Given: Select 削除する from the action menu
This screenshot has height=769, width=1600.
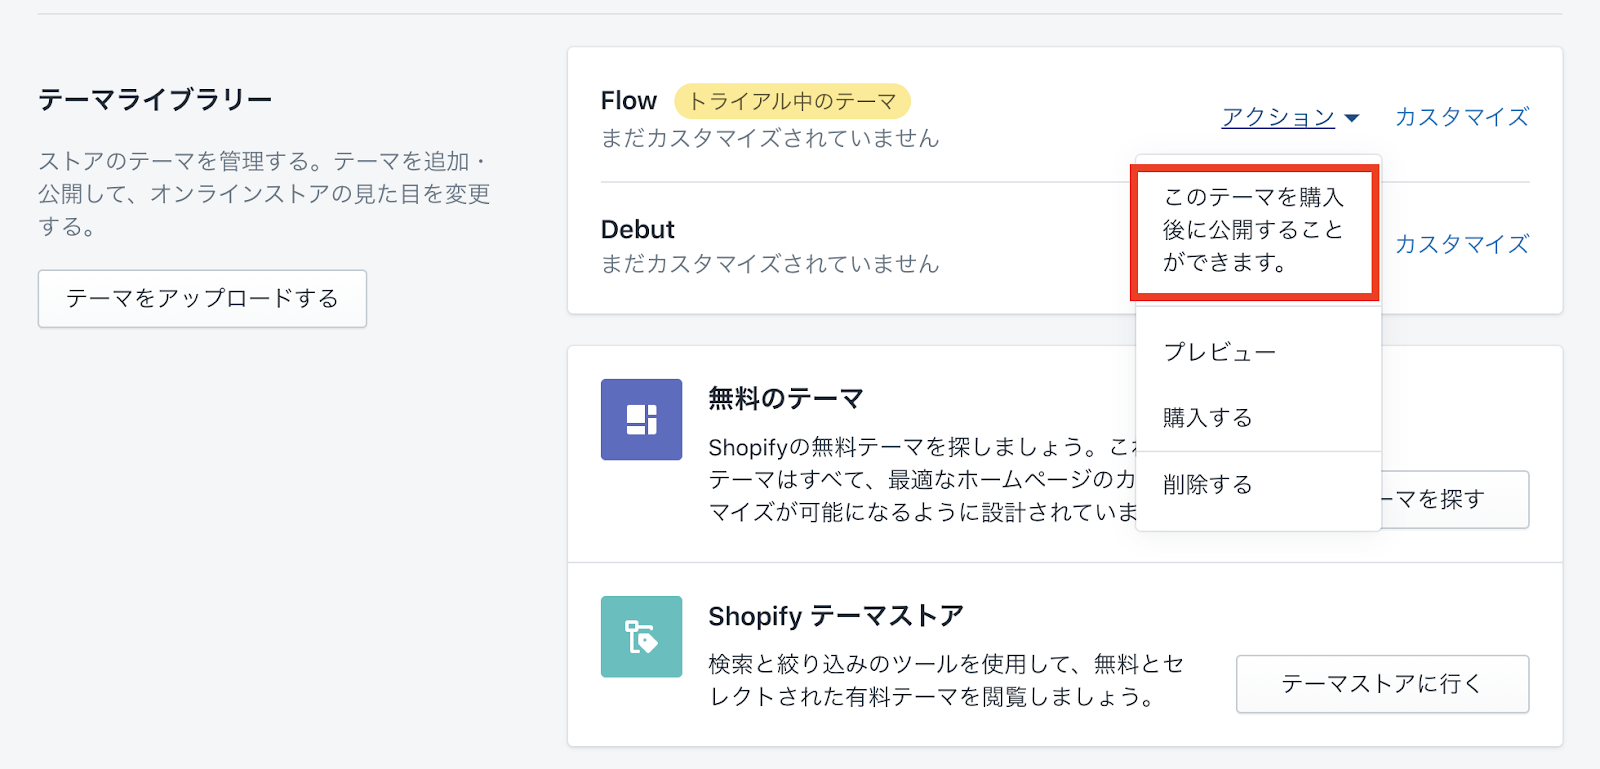Looking at the screenshot, I should 1207,485.
